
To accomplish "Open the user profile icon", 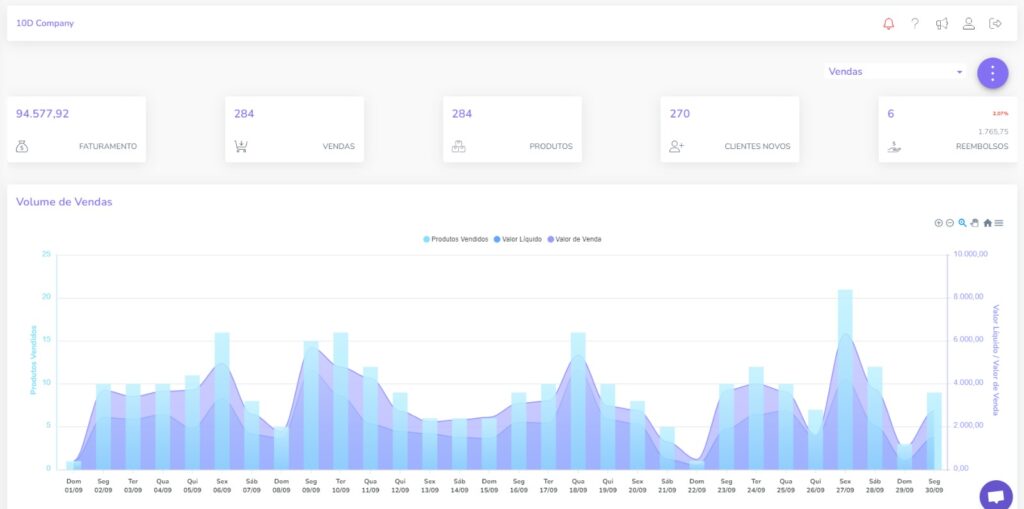I will [x=968, y=24].
